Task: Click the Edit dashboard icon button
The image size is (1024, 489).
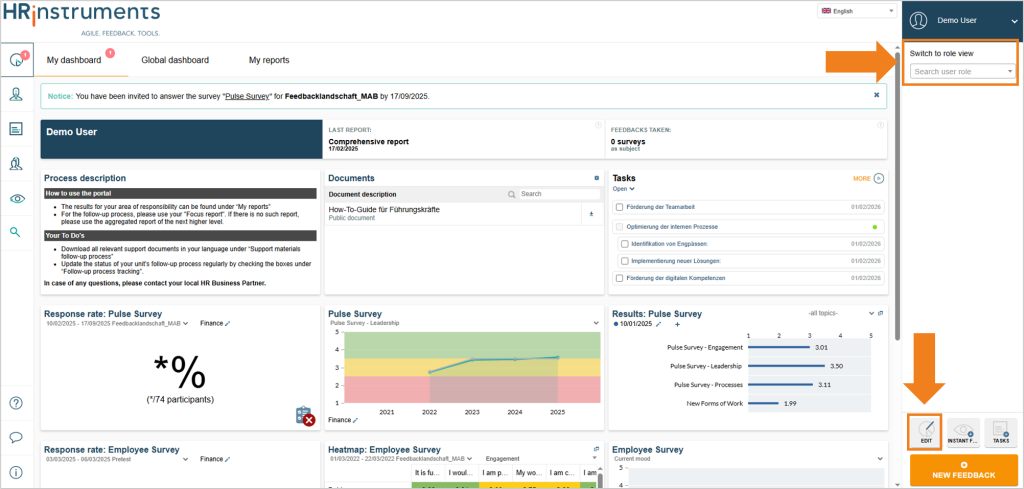Action: (x=925, y=432)
